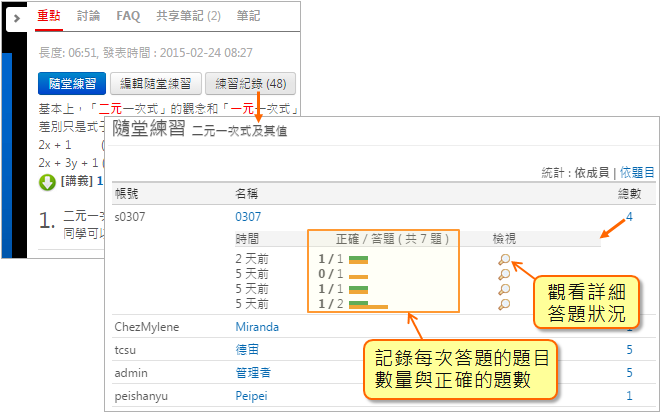Click the magnifier icon in the last attempt row
Image resolution: width=662 pixels, height=414 pixels.
pyautogui.click(x=505, y=304)
